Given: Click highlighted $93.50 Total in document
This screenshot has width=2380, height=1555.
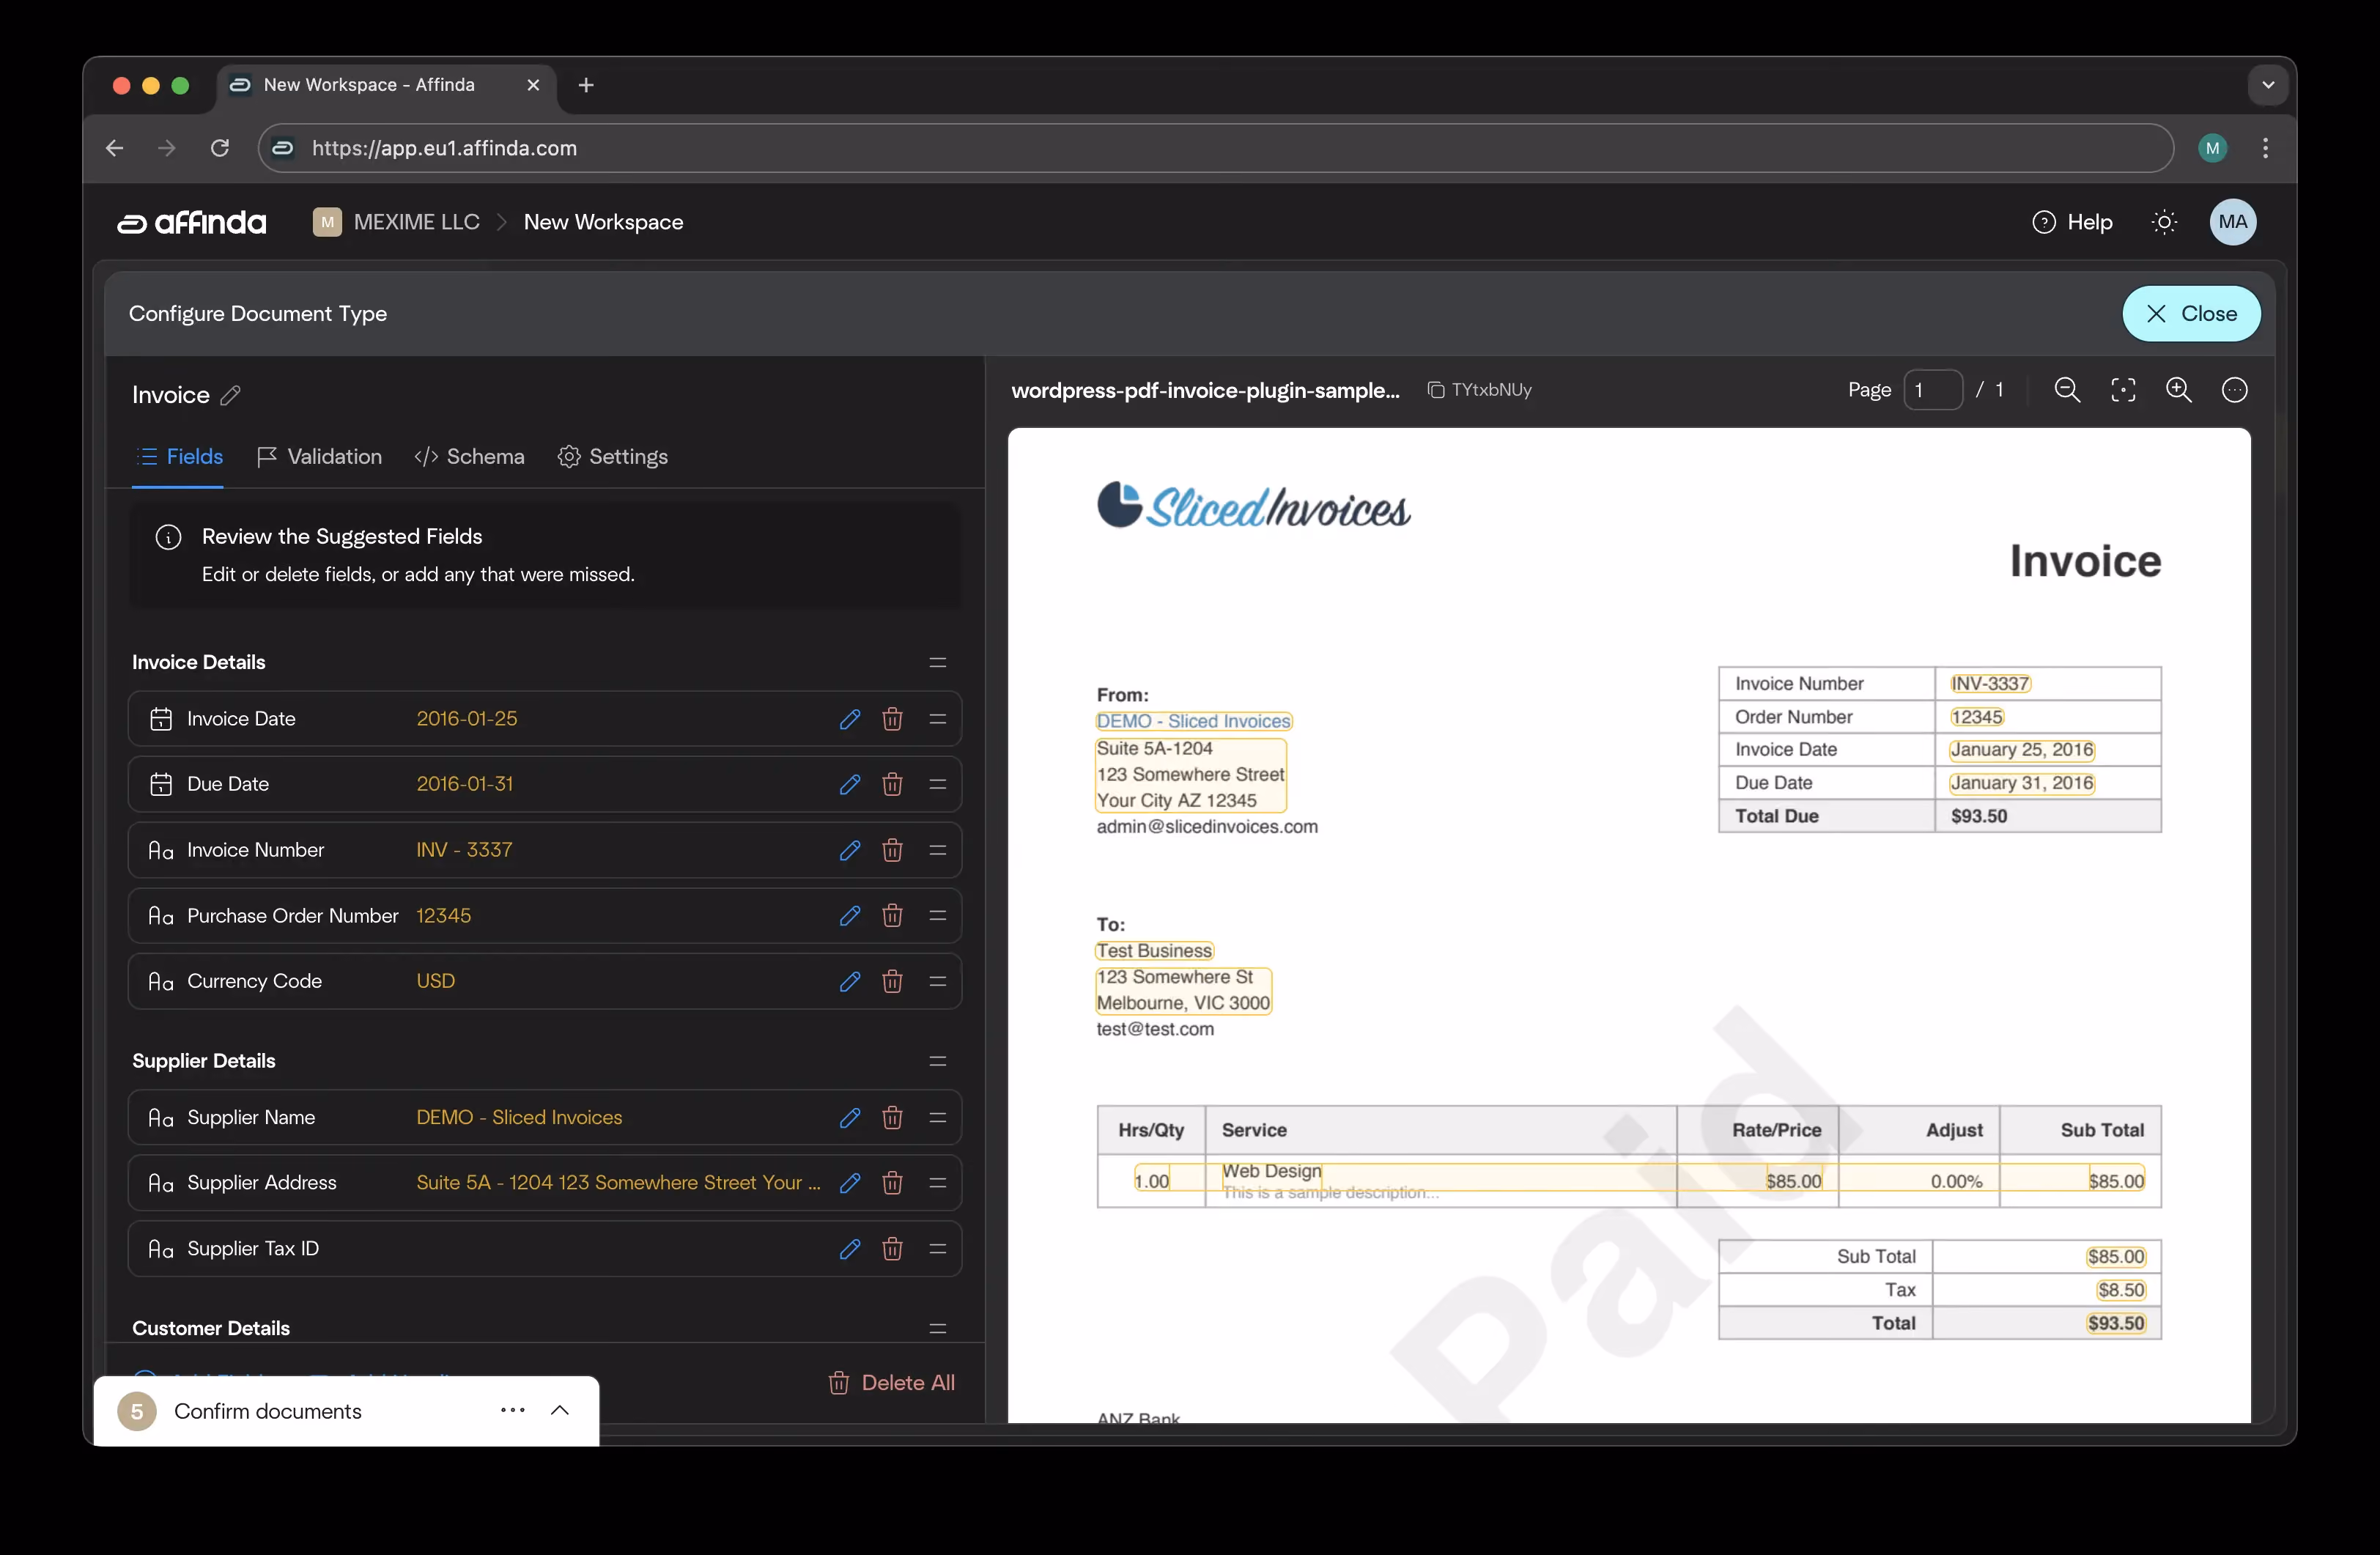Looking at the screenshot, I should pyautogui.click(x=2115, y=1323).
